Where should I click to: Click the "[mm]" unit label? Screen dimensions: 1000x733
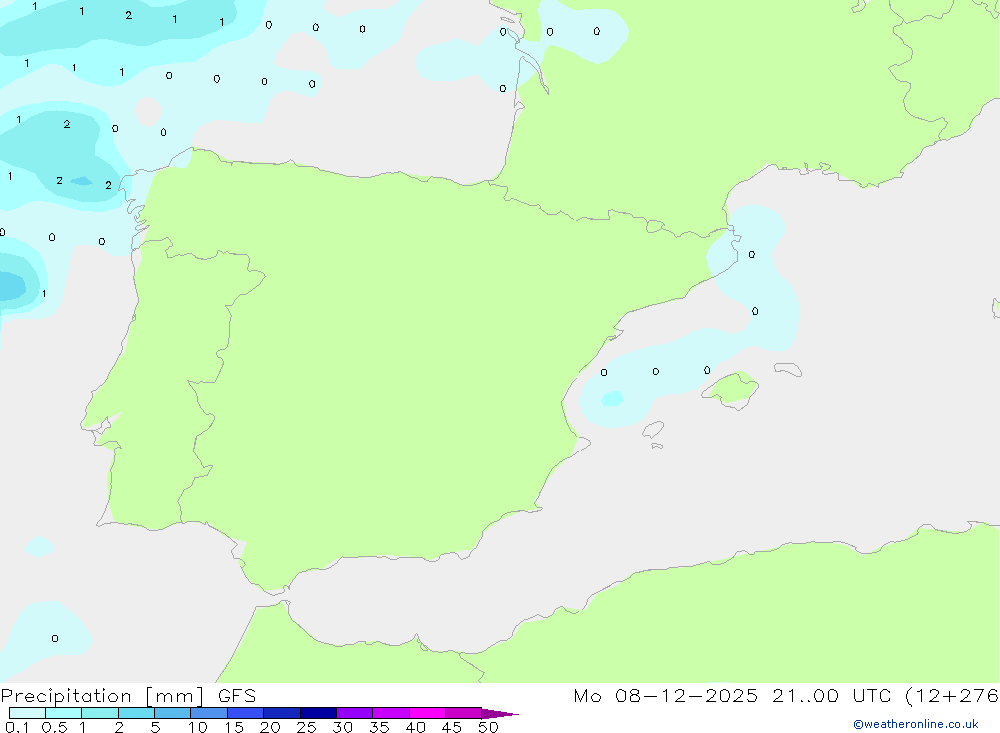(175, 696)
